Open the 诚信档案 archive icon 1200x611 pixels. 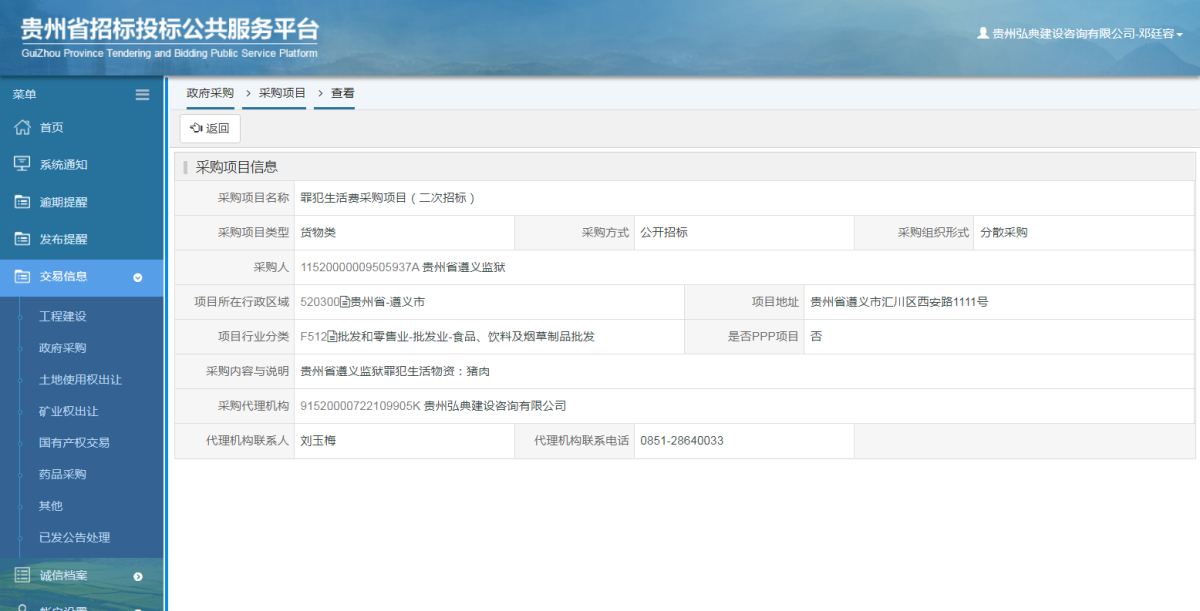click(21, 576)
